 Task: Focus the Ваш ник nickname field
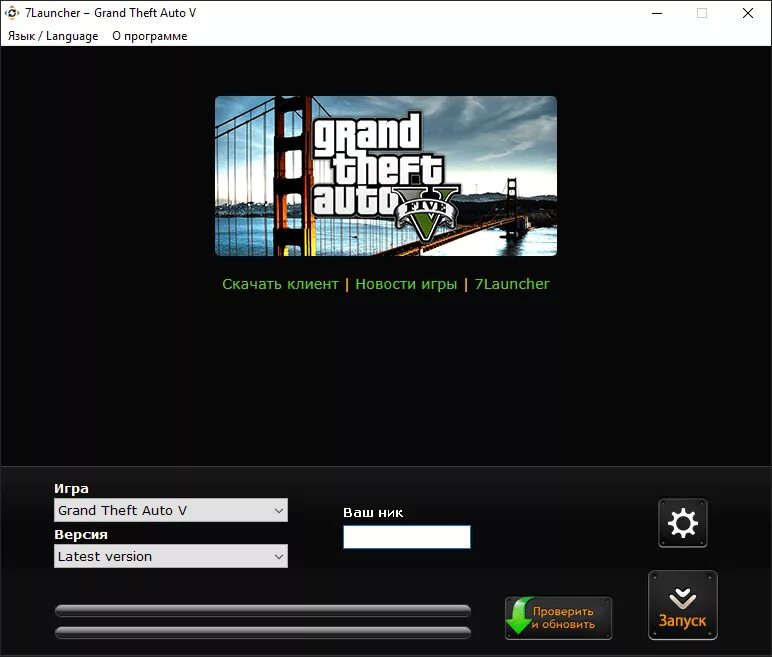pos(407,537)
